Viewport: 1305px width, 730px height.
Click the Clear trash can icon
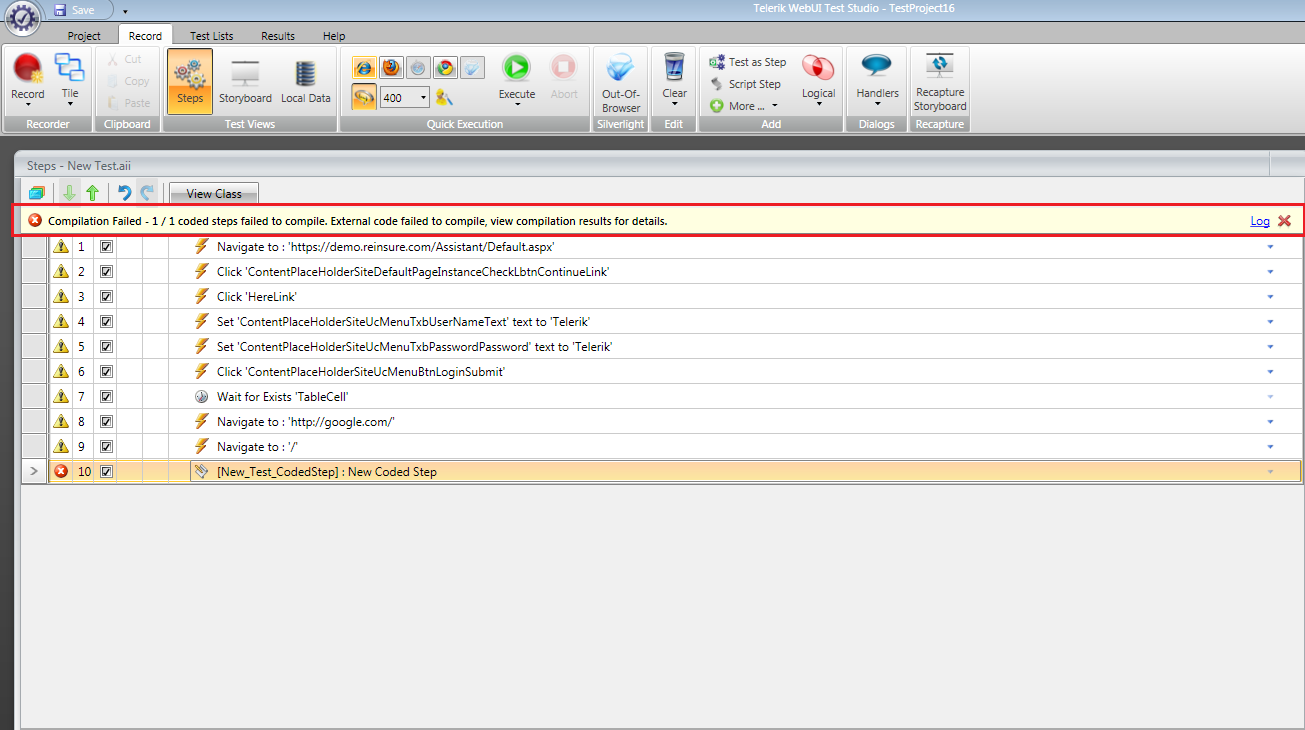point(675,67)
